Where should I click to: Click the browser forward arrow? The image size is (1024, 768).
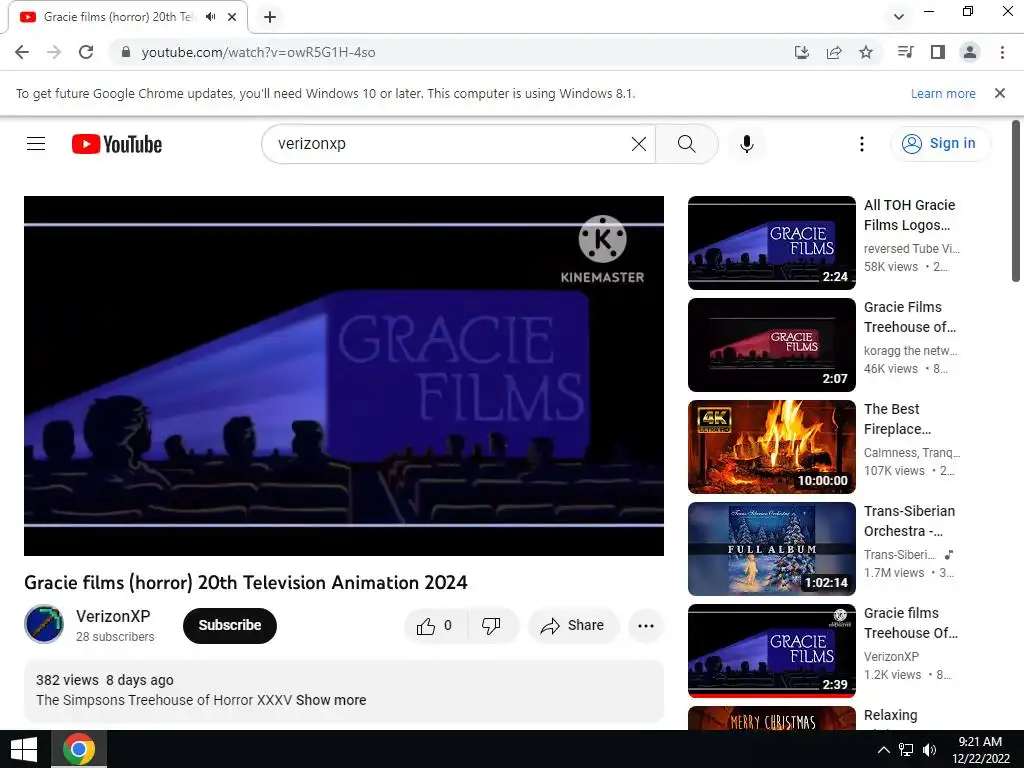(x=54, y=52)
